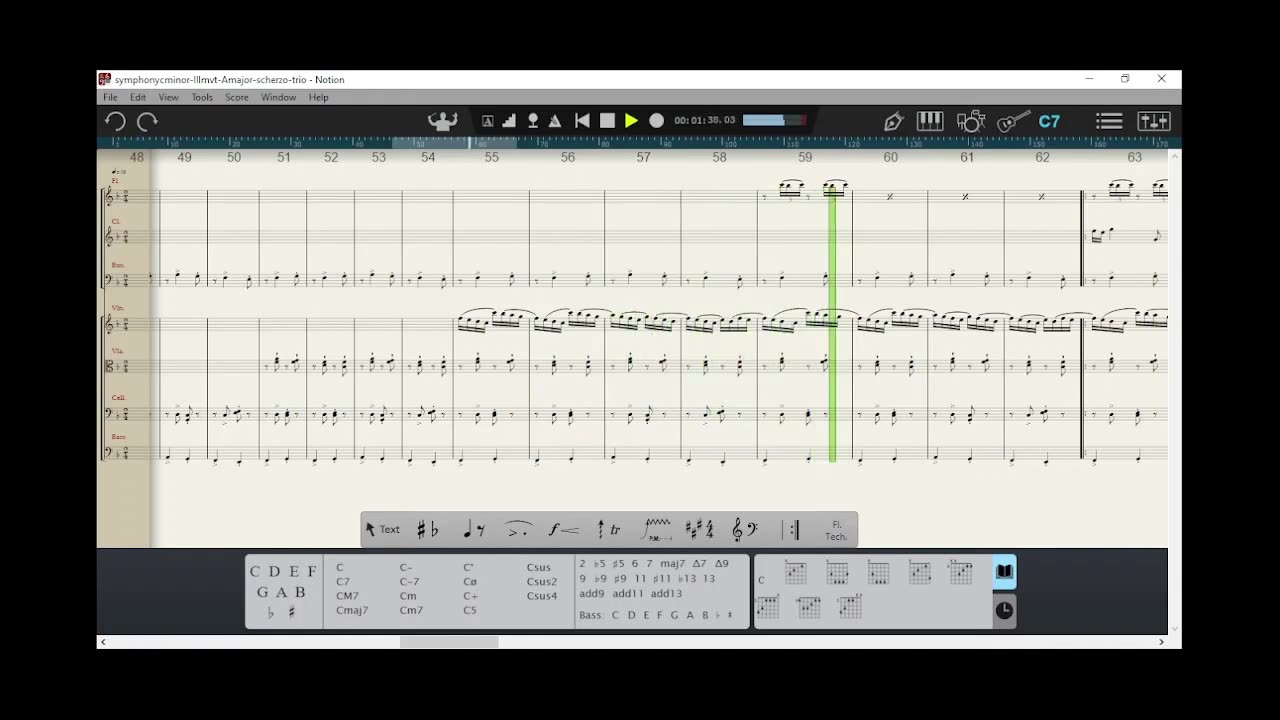Open the mixer
Viewport: 1280px width, 720px height.
coord(1154,121)
